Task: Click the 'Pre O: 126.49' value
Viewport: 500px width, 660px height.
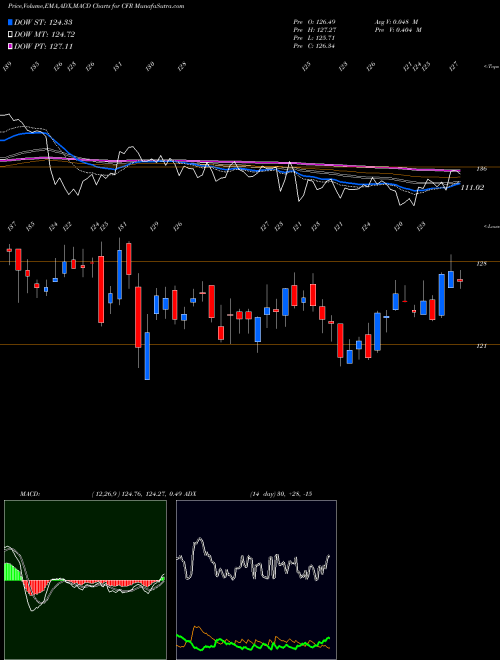Action: point(314,22)
